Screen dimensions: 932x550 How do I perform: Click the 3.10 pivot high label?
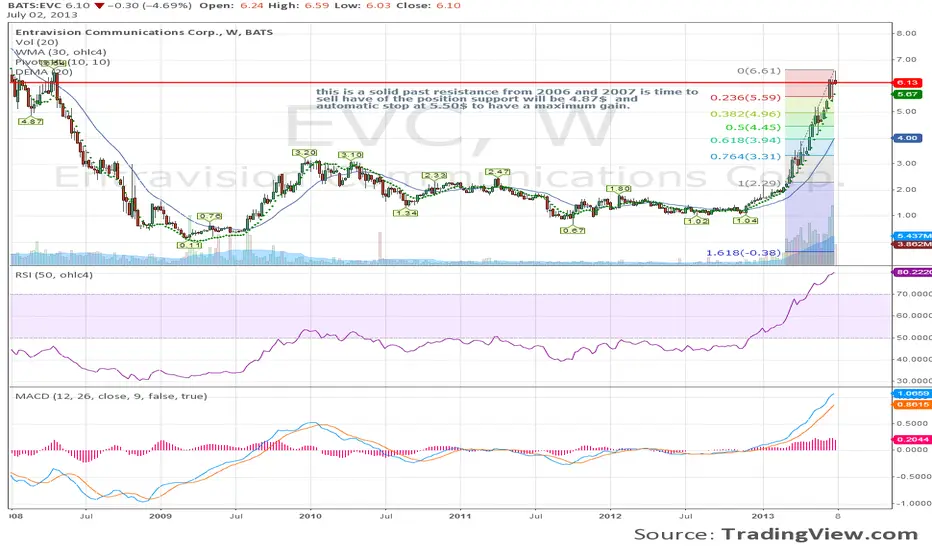pyautogui.click(x=351, y=155)
